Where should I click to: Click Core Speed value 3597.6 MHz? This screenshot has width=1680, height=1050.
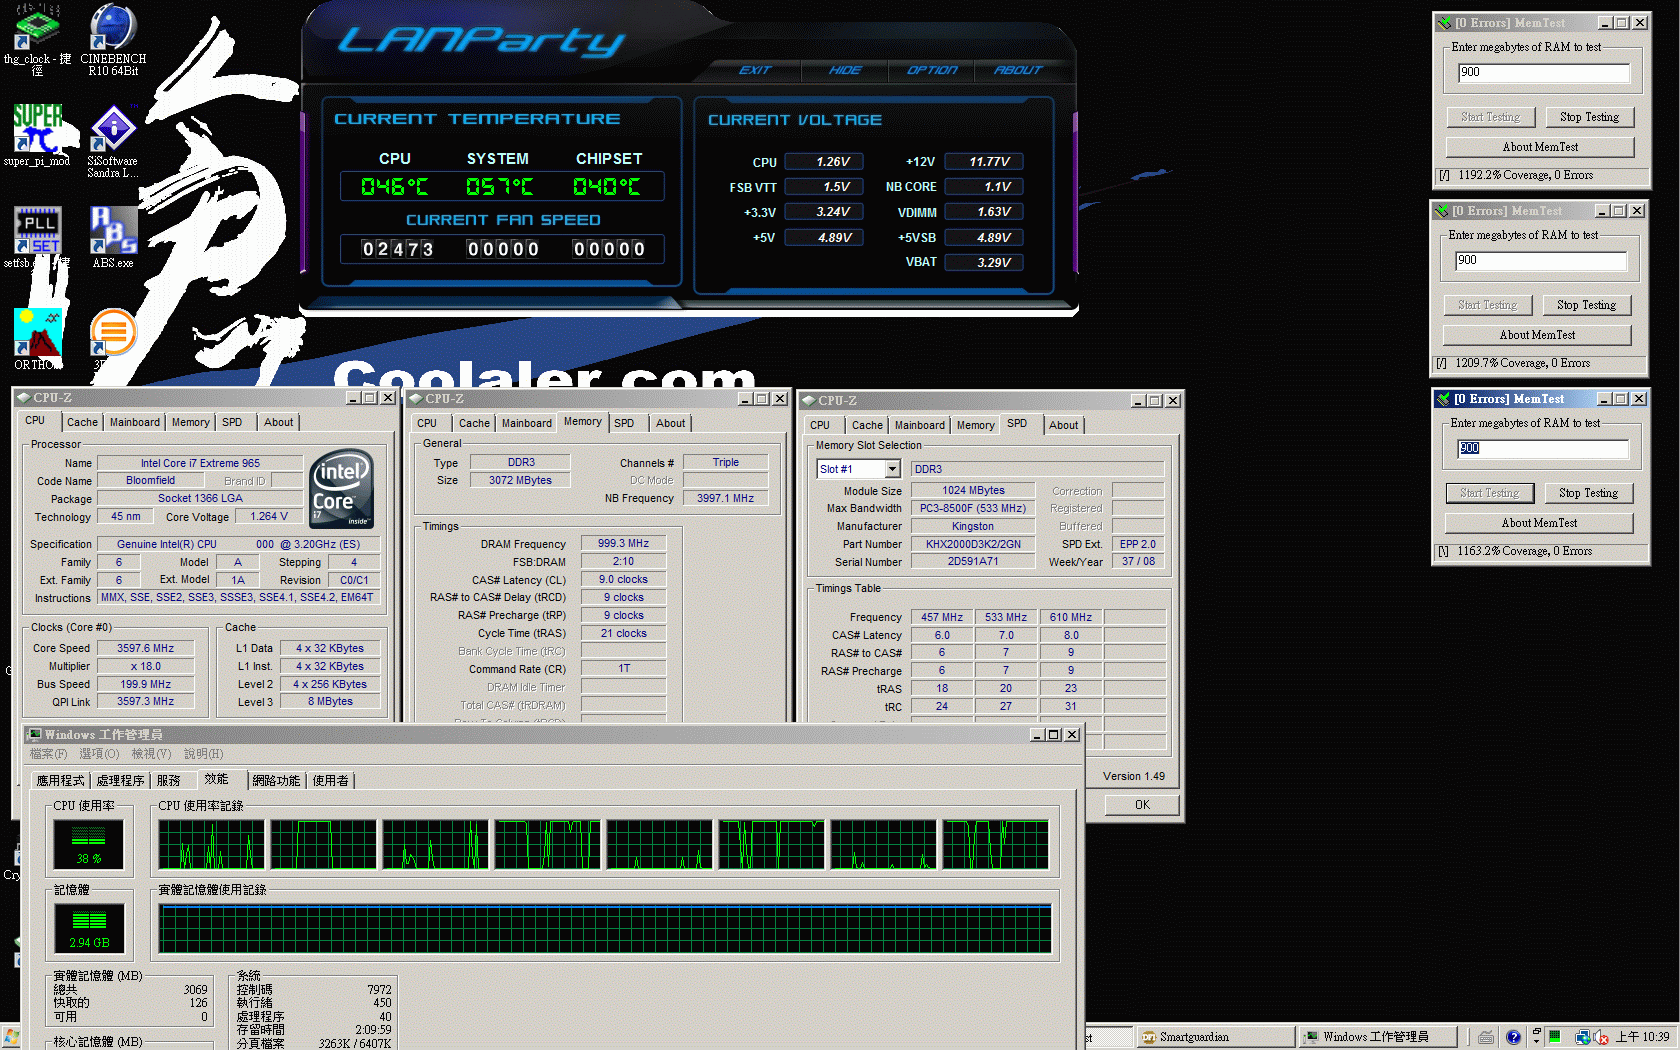click(x=146, y=648)
